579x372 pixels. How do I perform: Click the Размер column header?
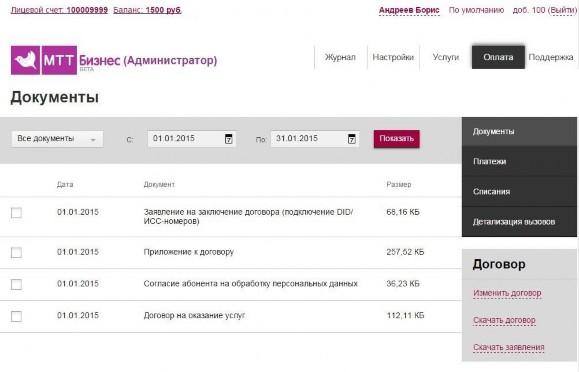coord(399,184)
